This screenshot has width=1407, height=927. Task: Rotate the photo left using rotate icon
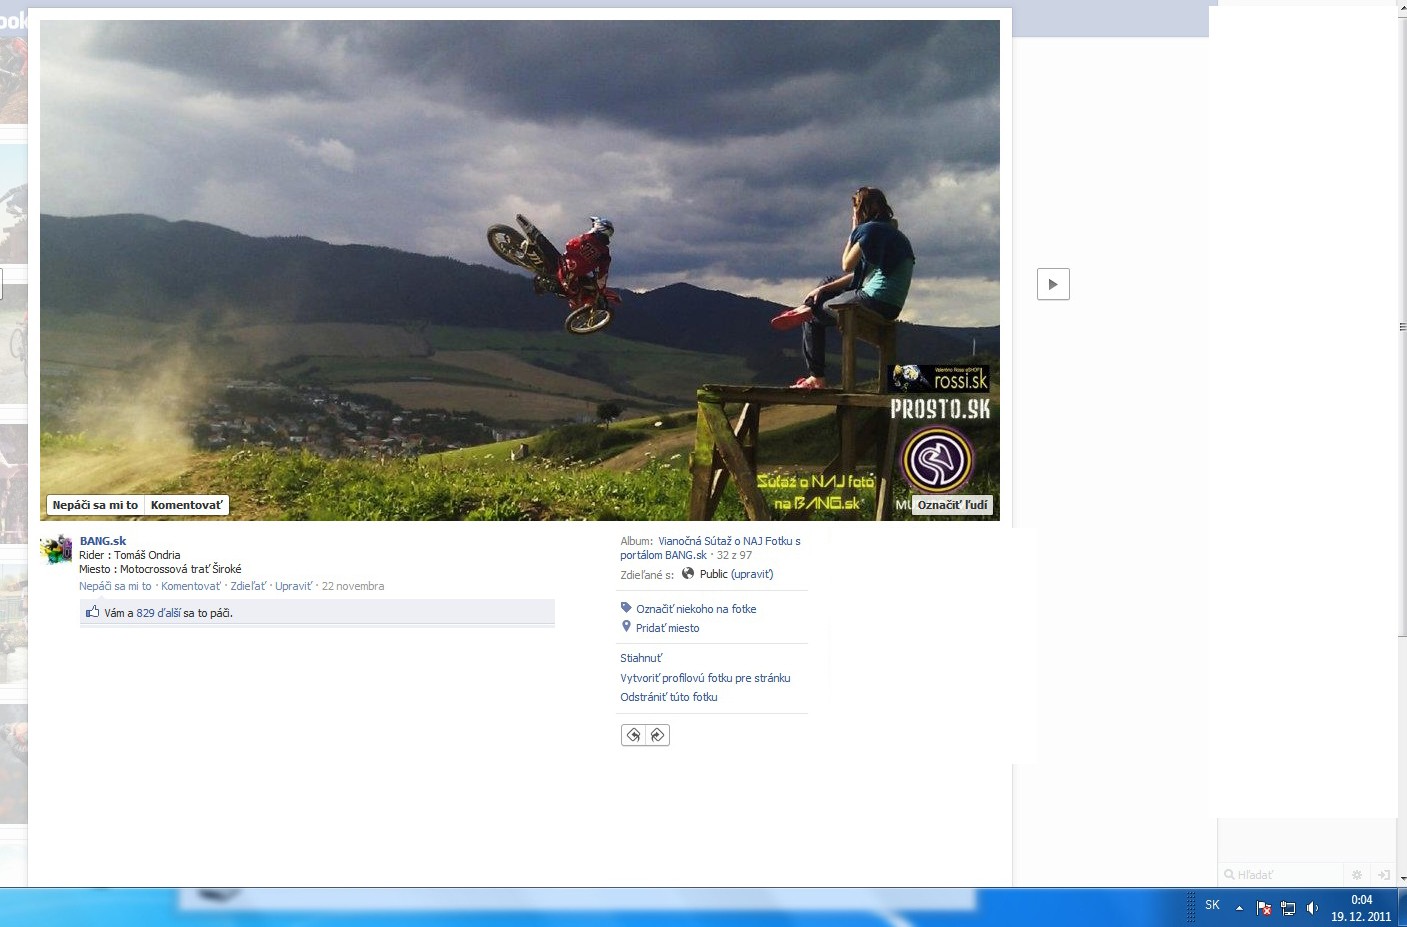pyautogui.click(x=633, y=736)
